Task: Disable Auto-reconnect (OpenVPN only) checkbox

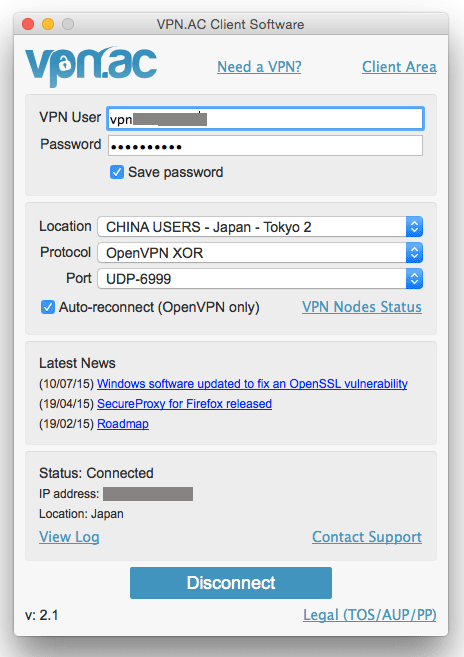Action: click(48, 307)
